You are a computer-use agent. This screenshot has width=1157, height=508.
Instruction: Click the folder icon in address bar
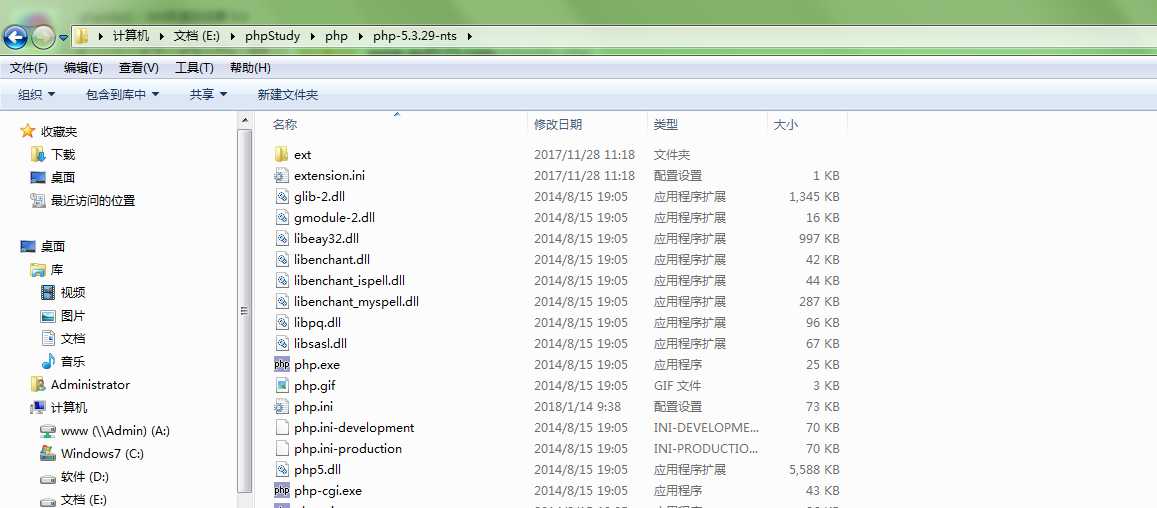tap(83, 35)
